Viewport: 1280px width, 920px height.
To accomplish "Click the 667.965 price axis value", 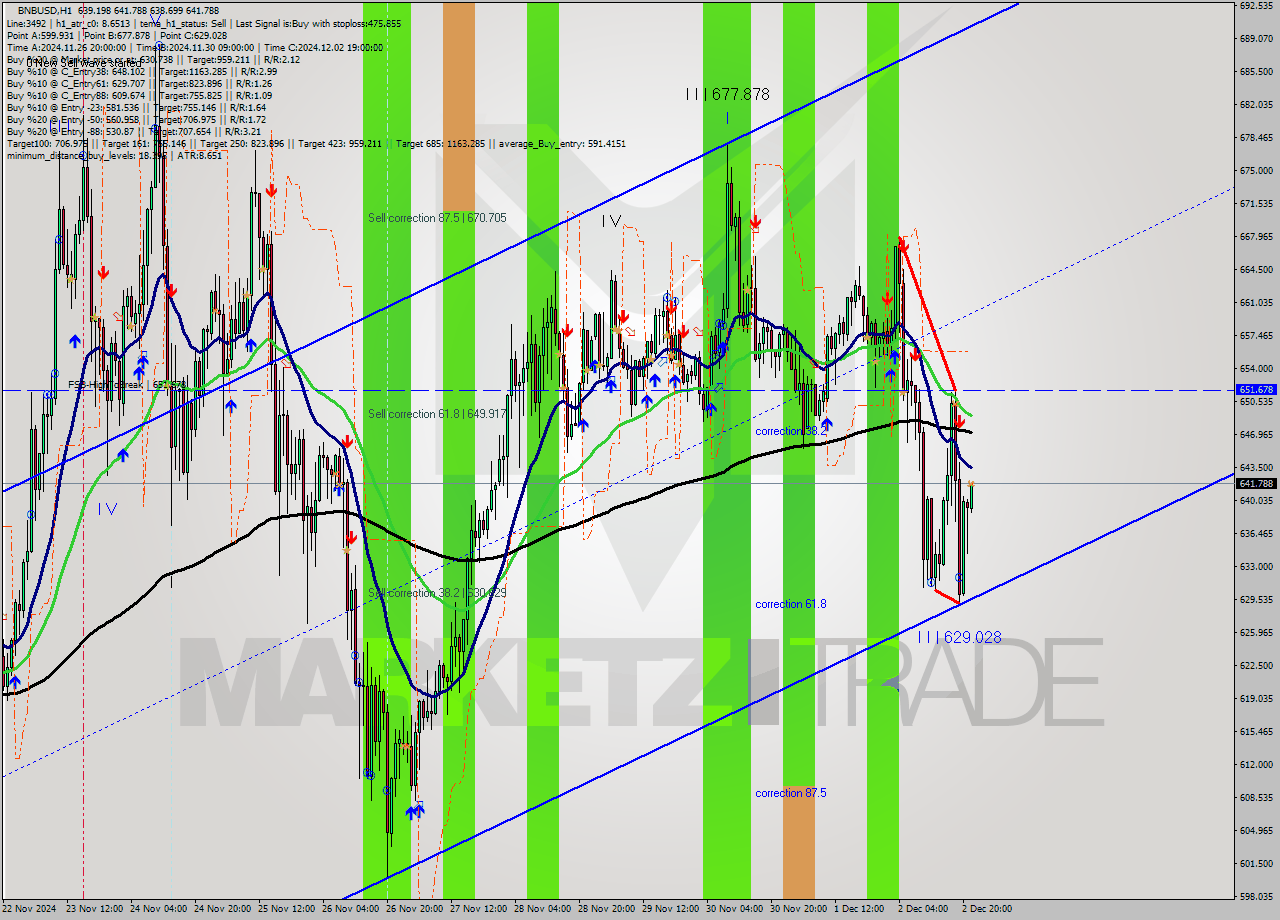I will (x=1256, y=236).
